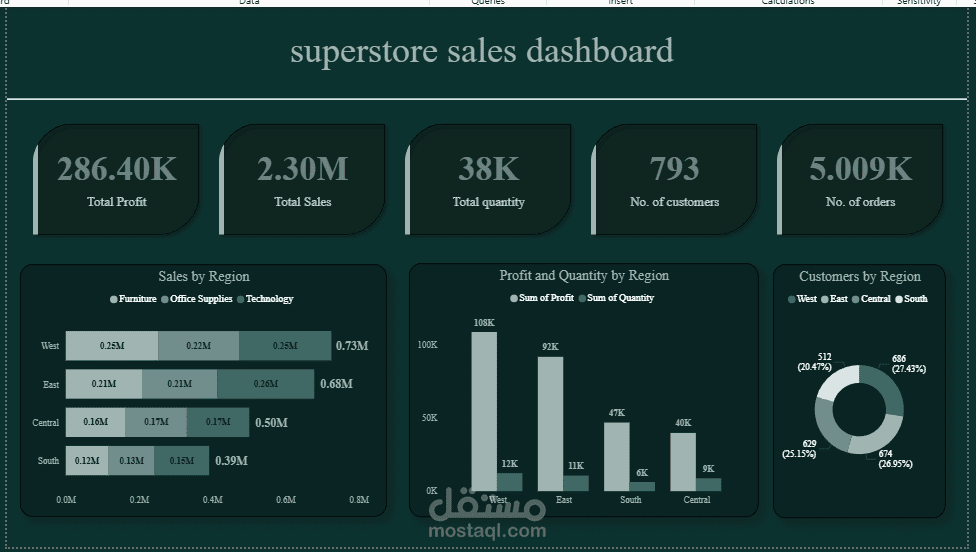This screenshot has height=552, width=976.
Task: Click the 0.4M x-axis tick label
Action: (x=213, y=500)
